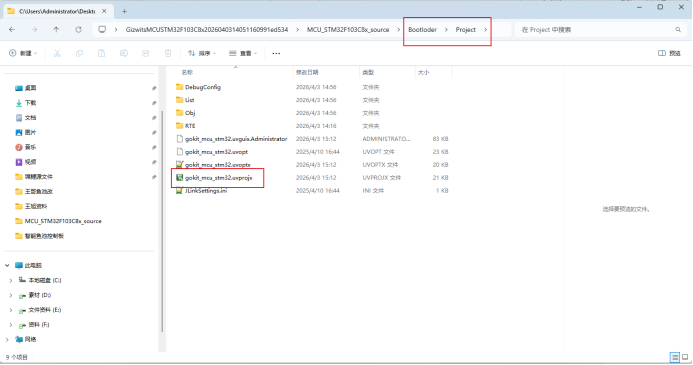
Task: Go back to the previous folder
Action: point(12,30)
